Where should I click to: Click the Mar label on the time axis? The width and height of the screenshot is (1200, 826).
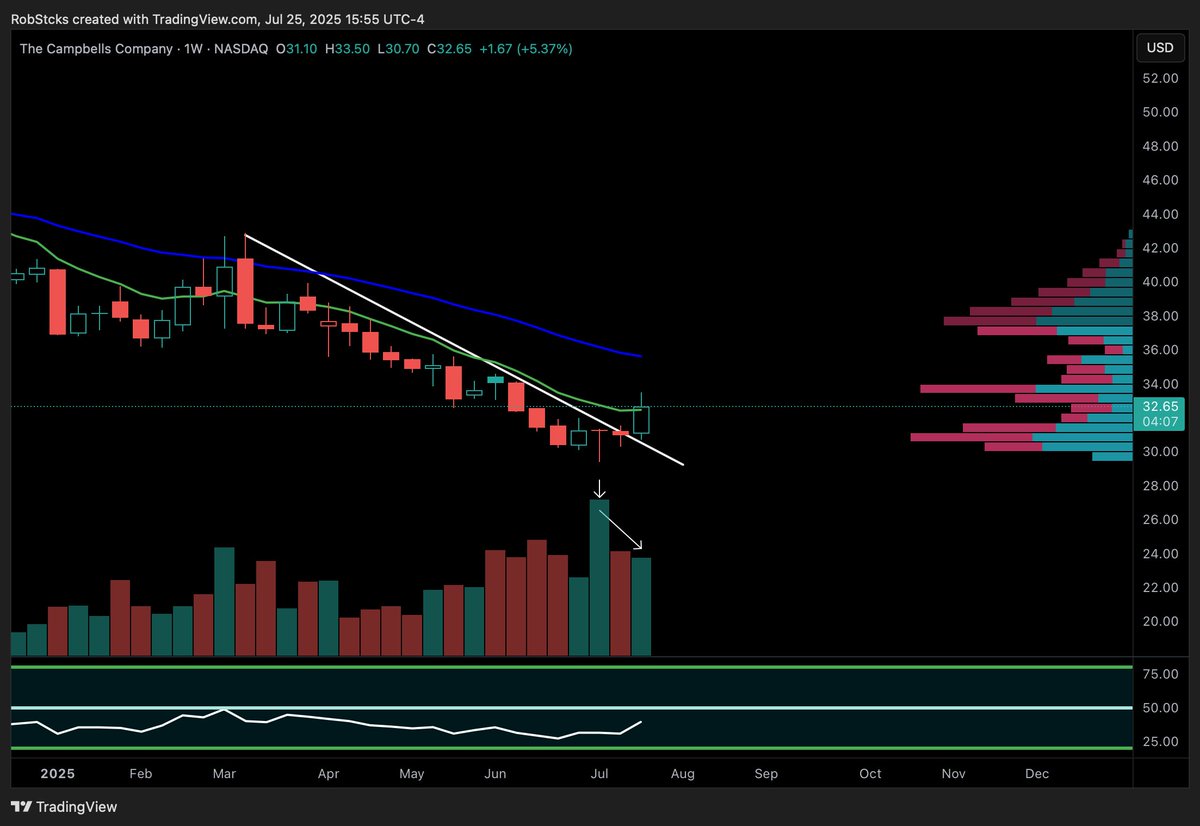[225, 774]
